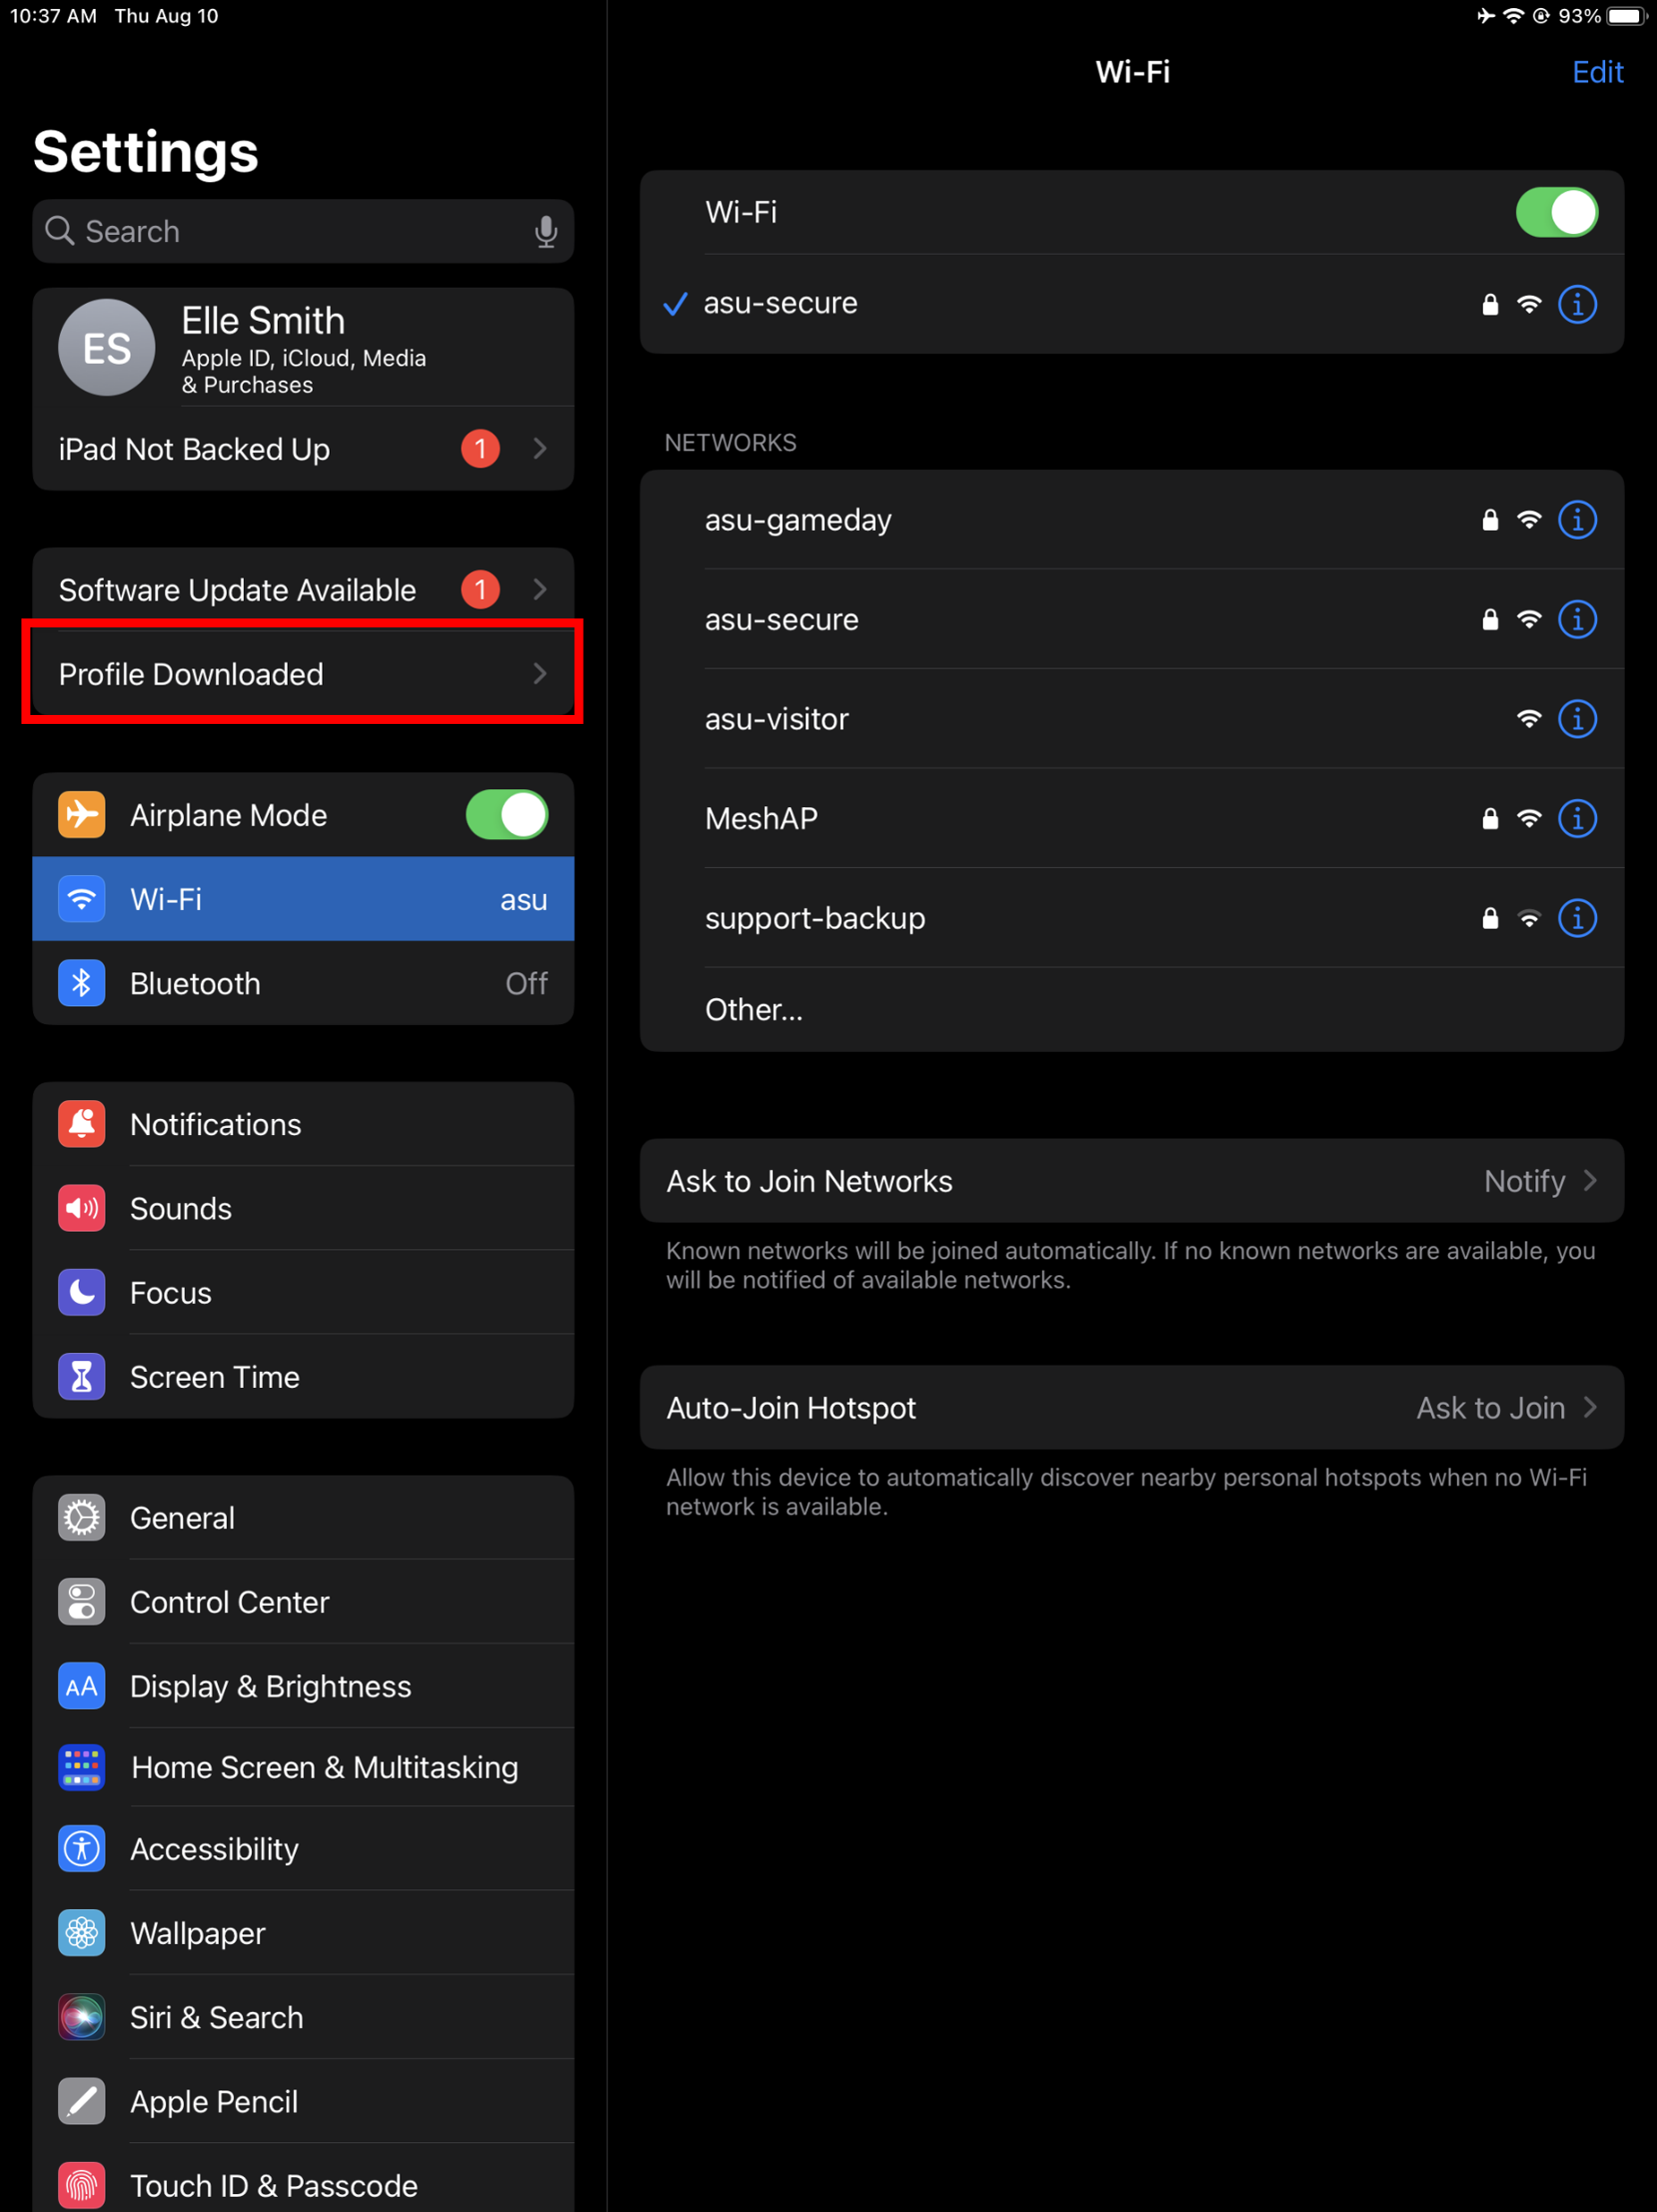Image resolution: width=1657 pixels, height=2212 pixels.
Task: Open Focus settings
Action: pos(303,1293)
